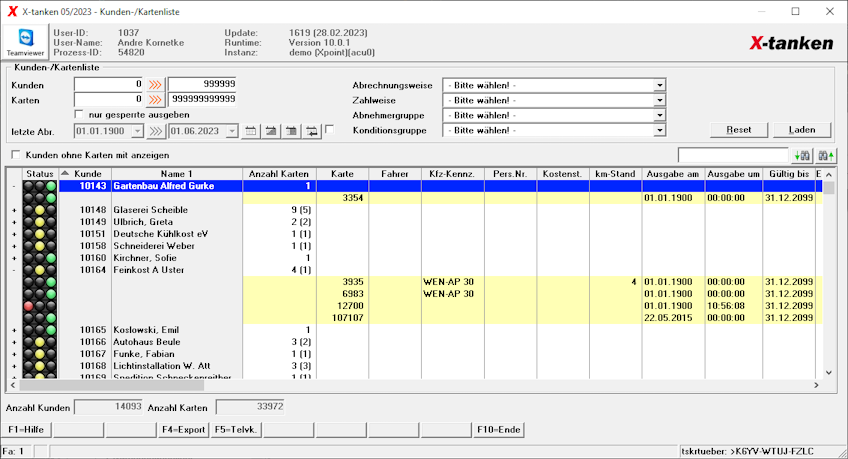Click the red X app icon in title bar
Viewport: 848px width, 459px height.
(x=12, y=11)
